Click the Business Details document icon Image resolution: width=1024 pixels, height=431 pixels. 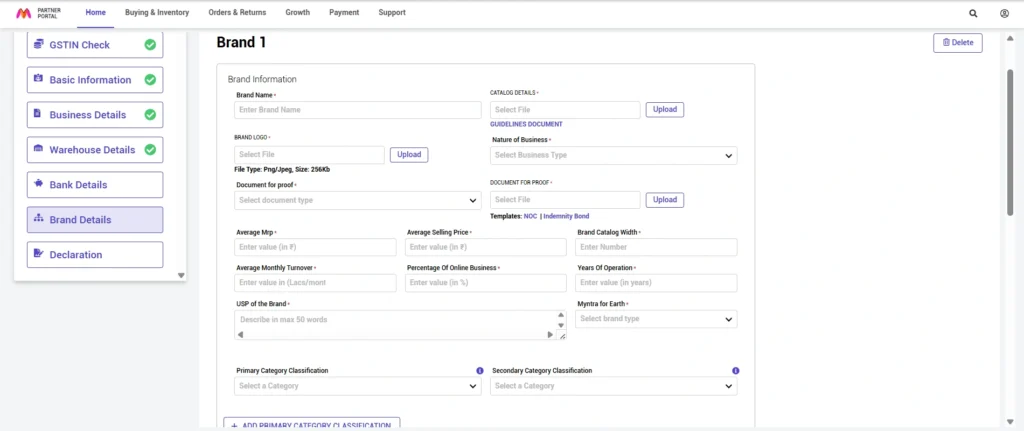click(38, 114)
